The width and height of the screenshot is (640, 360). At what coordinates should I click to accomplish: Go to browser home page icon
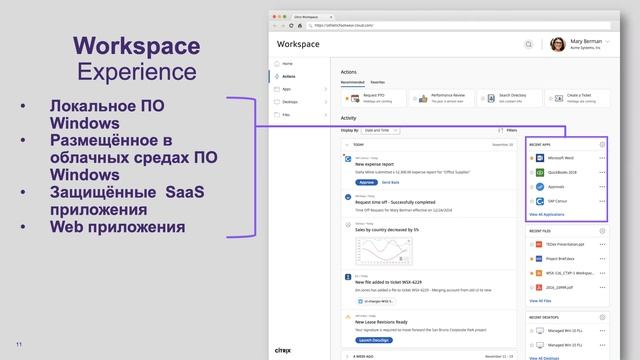pyautogui.click(x=300, y=25)
